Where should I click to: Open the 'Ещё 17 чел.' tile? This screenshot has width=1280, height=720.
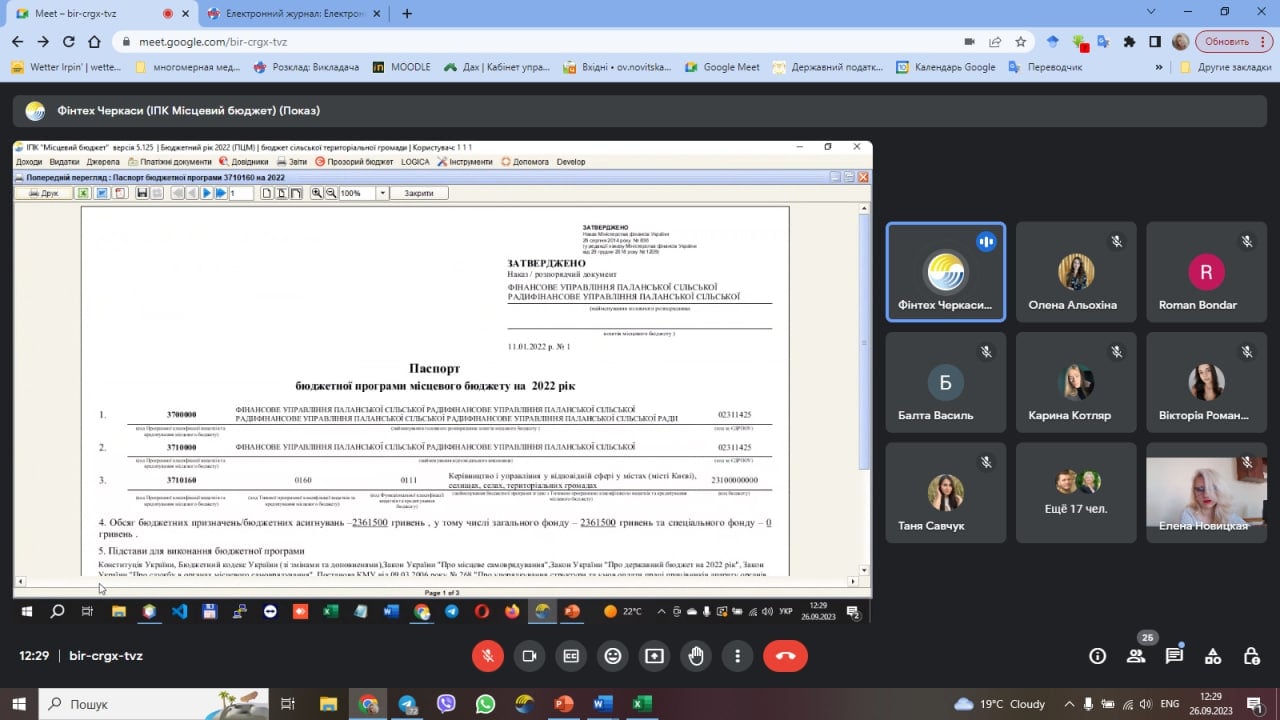click(1076, 493)
